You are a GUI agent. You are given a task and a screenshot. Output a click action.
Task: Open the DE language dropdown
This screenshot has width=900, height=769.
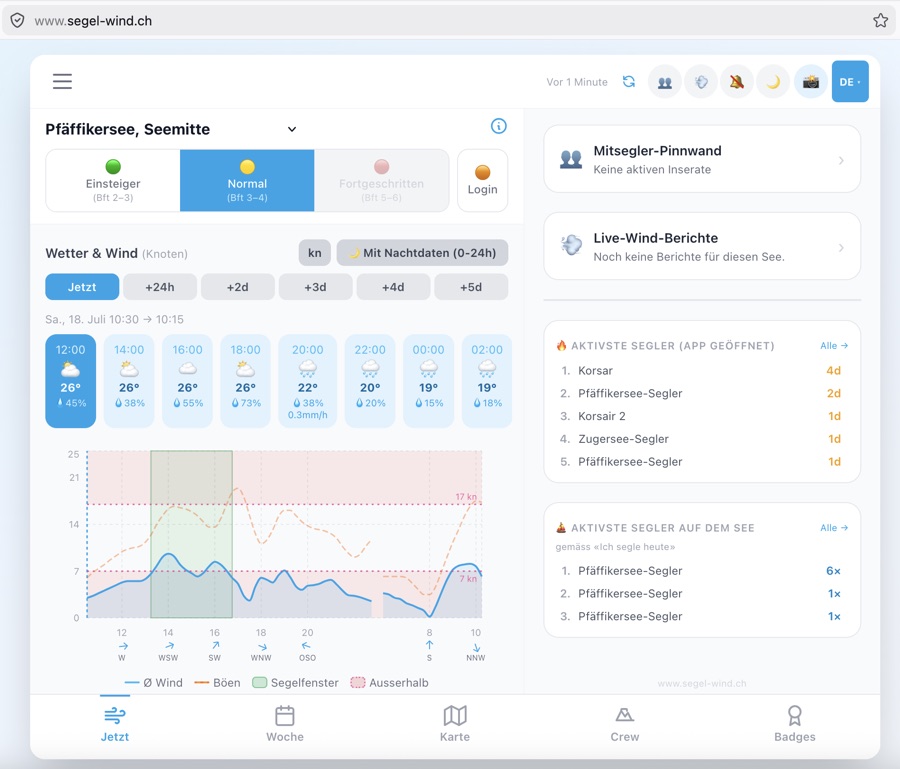849,82
